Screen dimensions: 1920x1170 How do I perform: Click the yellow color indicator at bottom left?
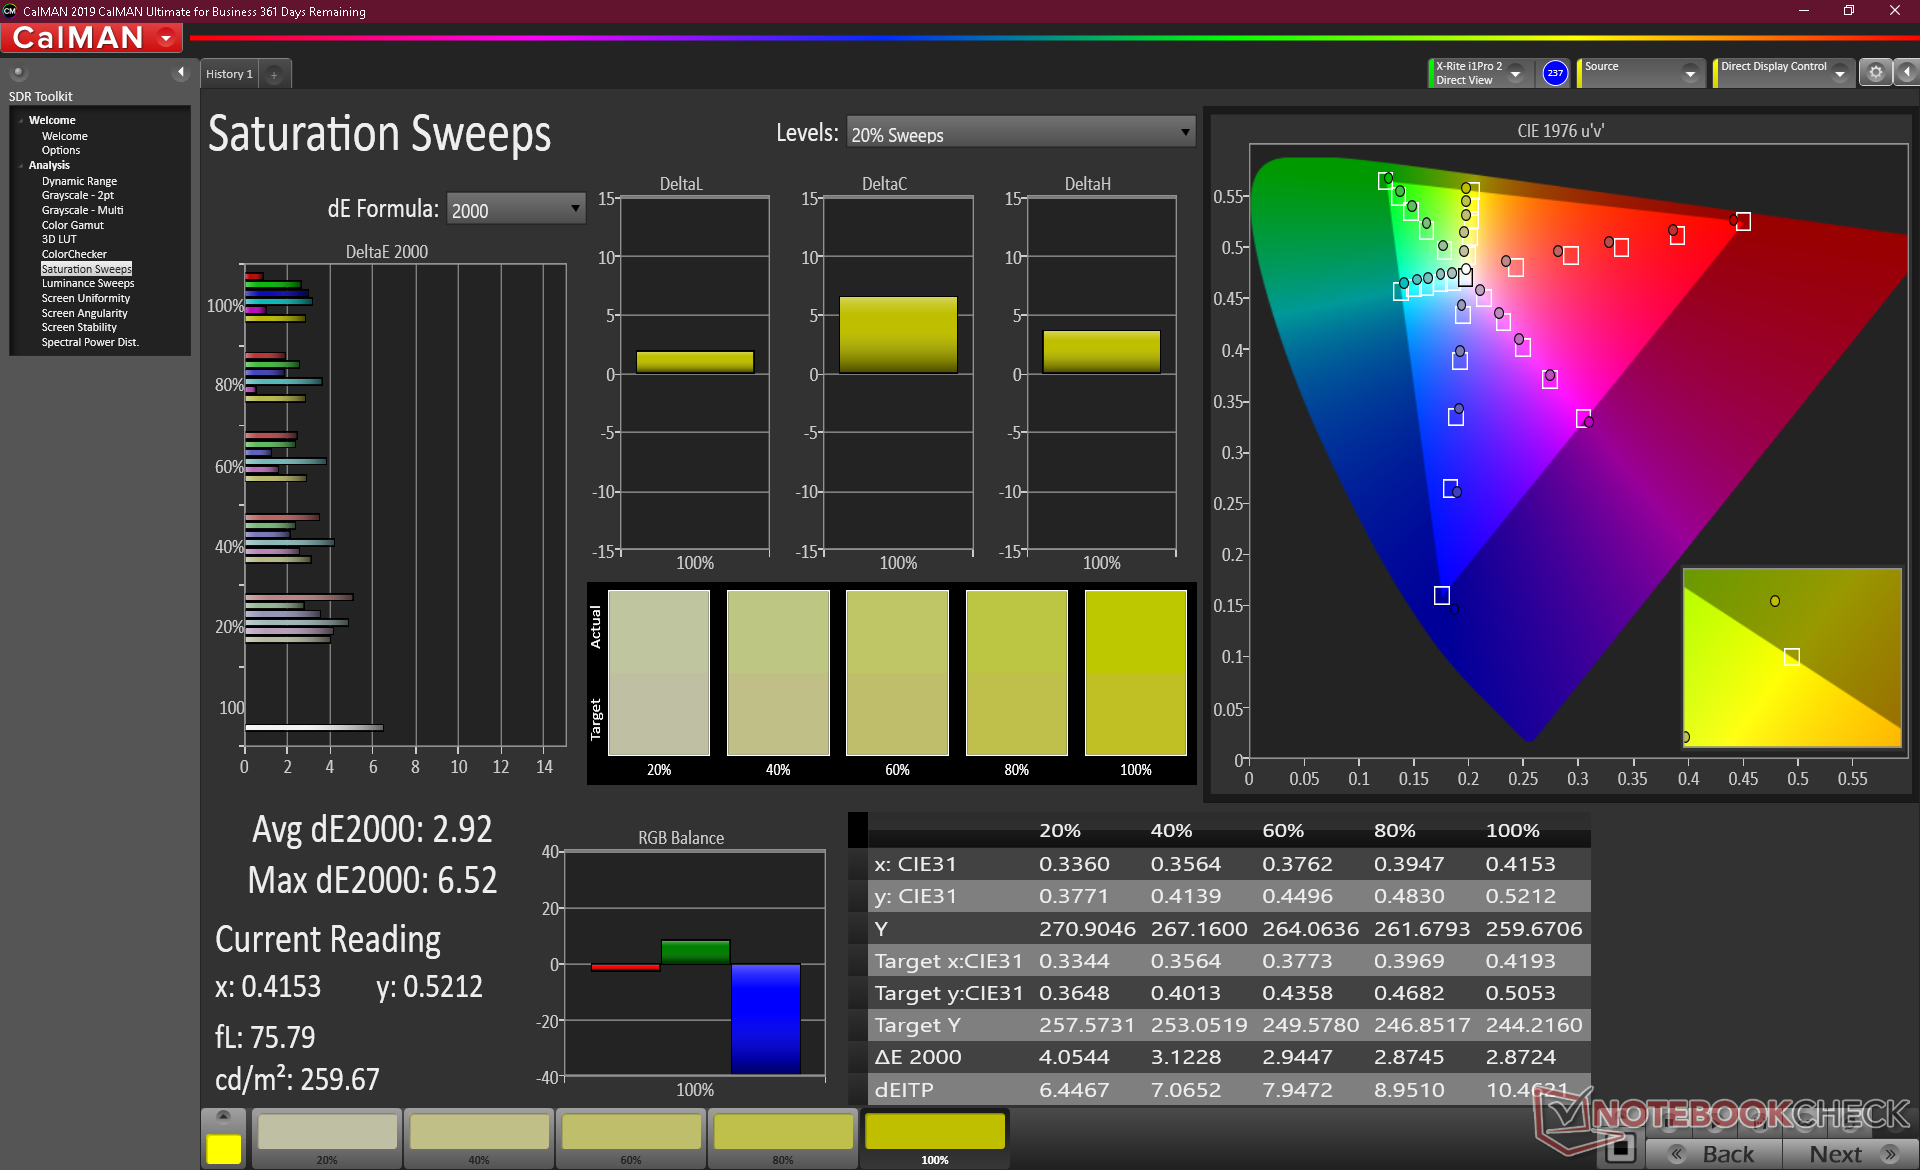[x=223, y=1148]
